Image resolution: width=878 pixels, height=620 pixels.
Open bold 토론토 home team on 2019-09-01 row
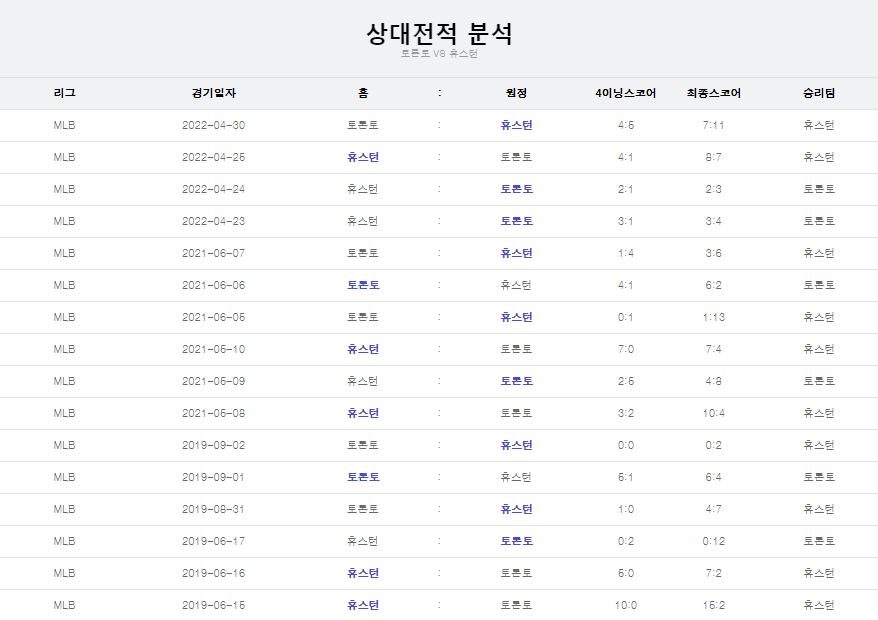point(363,477)
